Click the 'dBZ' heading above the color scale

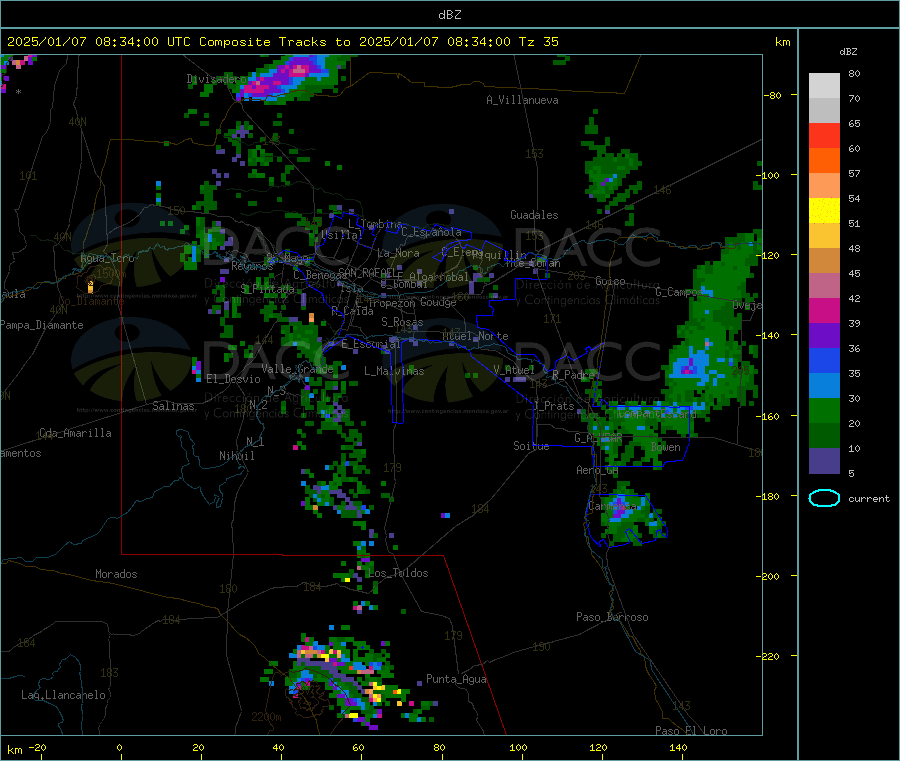click(x=848, y=52)
